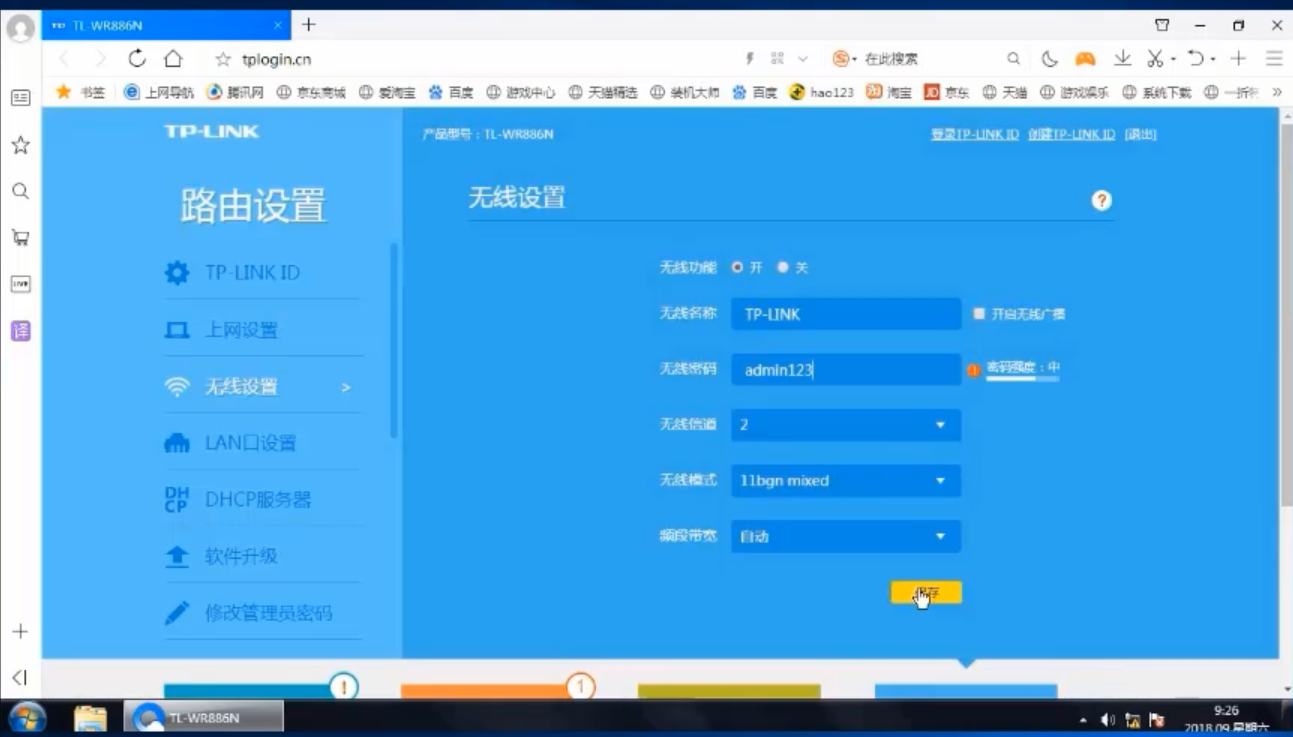Click the game controller icon in toolbar
The height and width of the screenshot is (737, 1293).
click(1085, 58)
